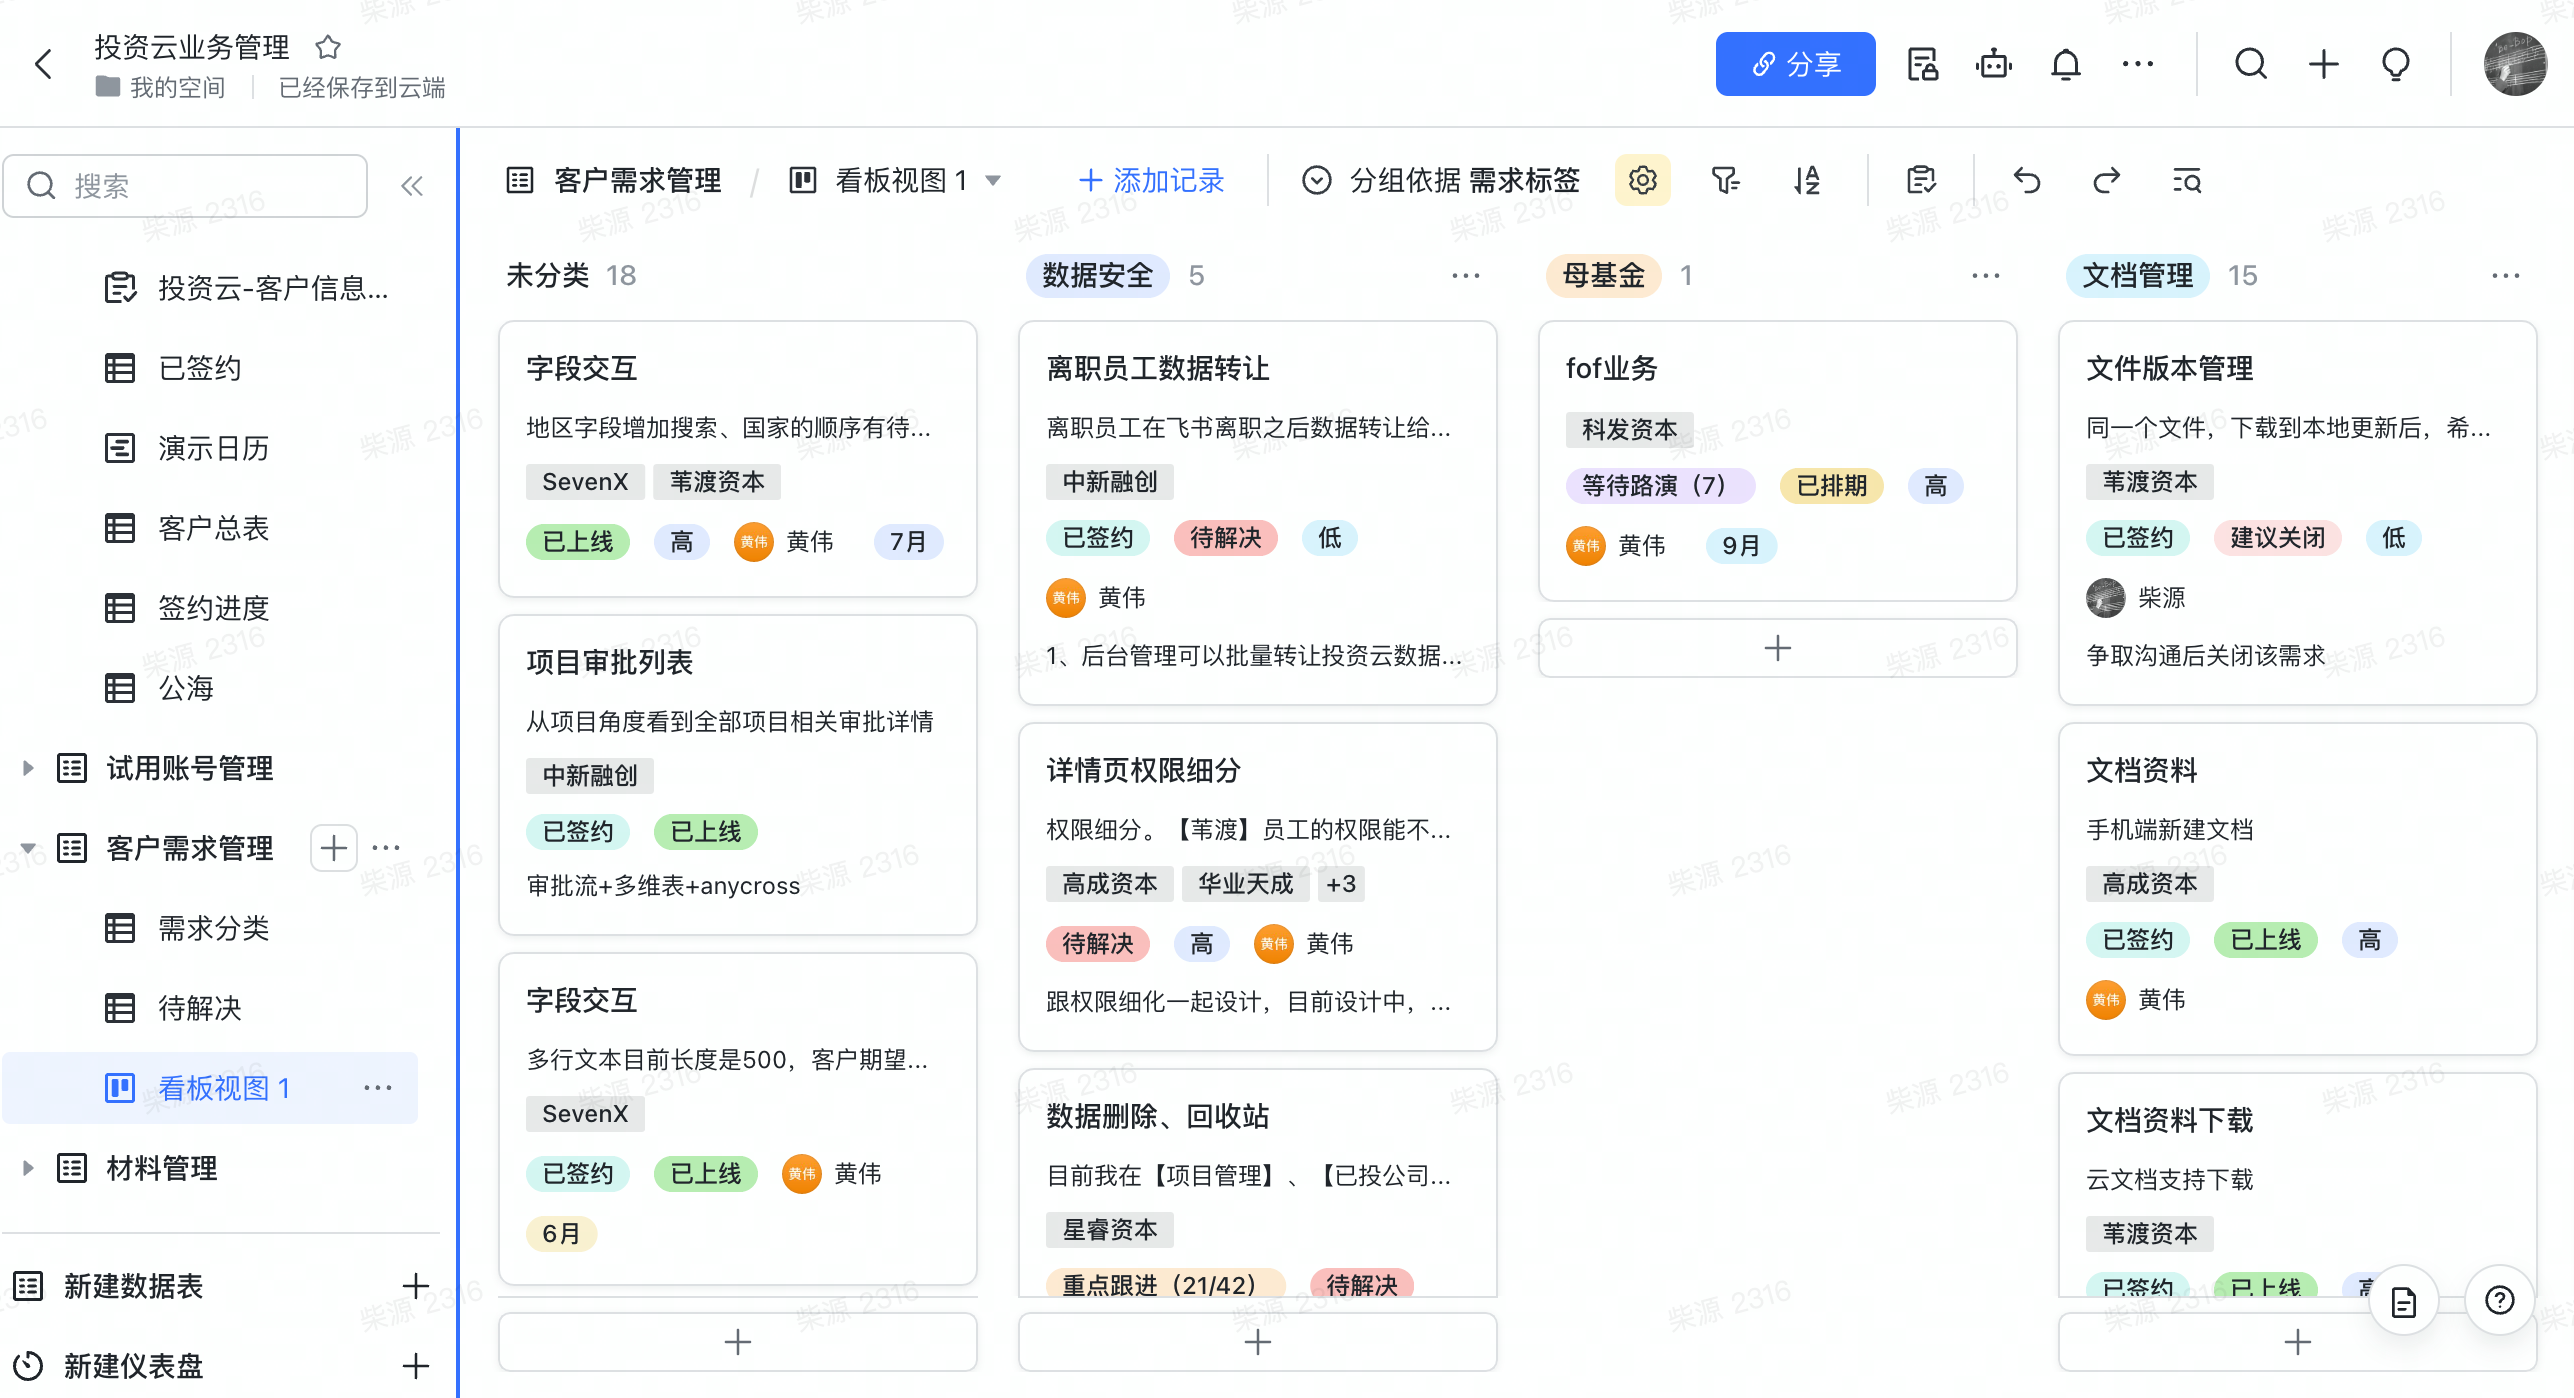Expand the 试用账号管理 tree item

tap(27, 768)
